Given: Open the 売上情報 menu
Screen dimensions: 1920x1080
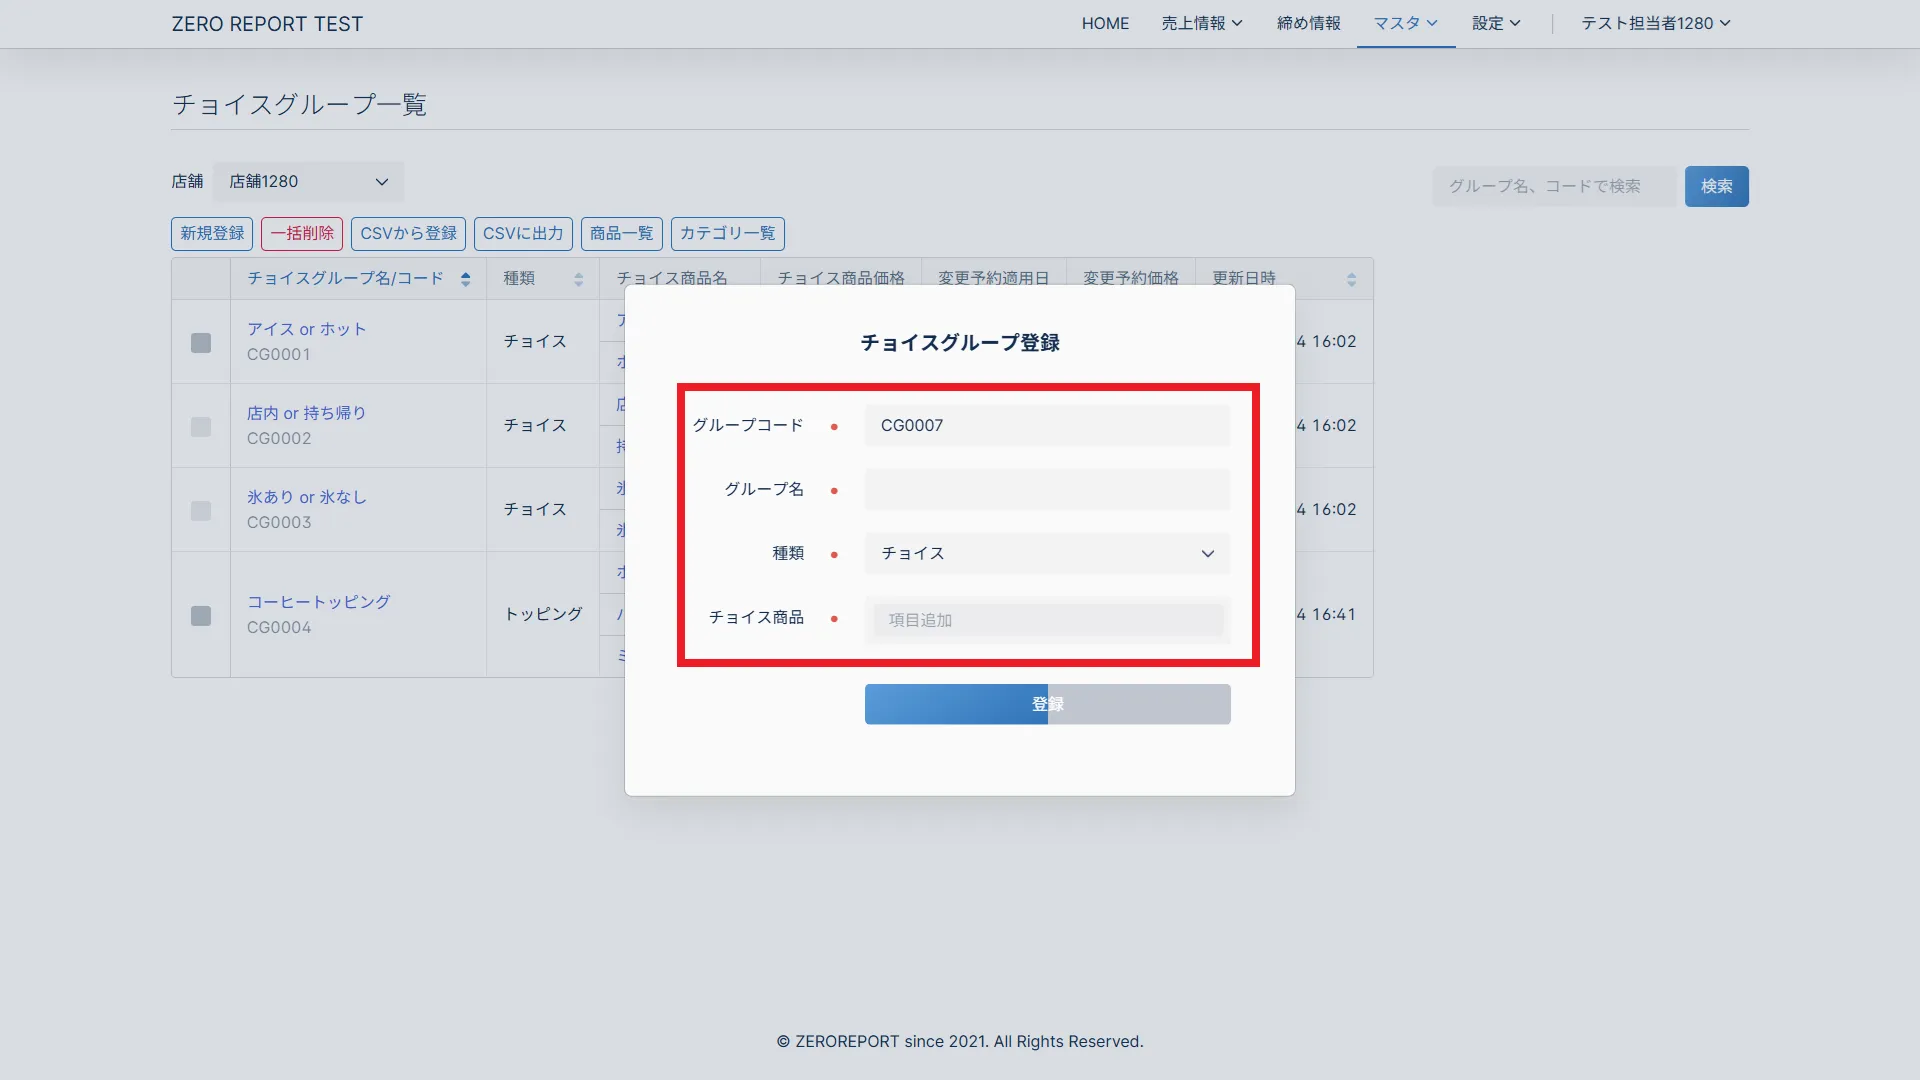Looking at the screenshot, I should tap(1201, 23).
